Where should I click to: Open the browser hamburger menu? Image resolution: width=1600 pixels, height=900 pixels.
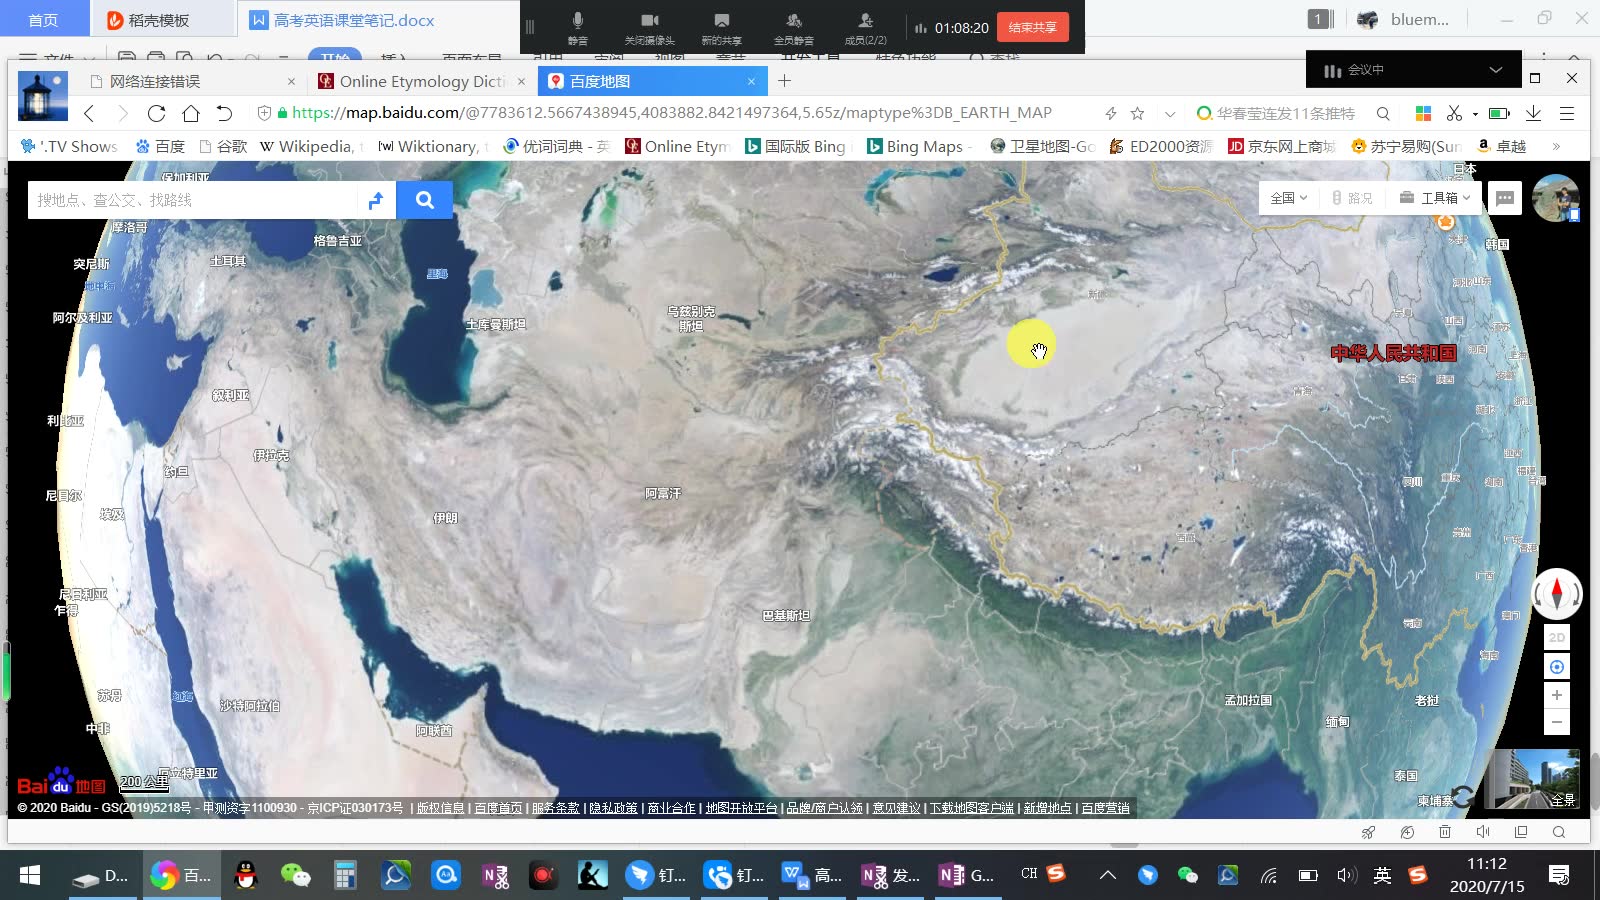(1567, 113)
